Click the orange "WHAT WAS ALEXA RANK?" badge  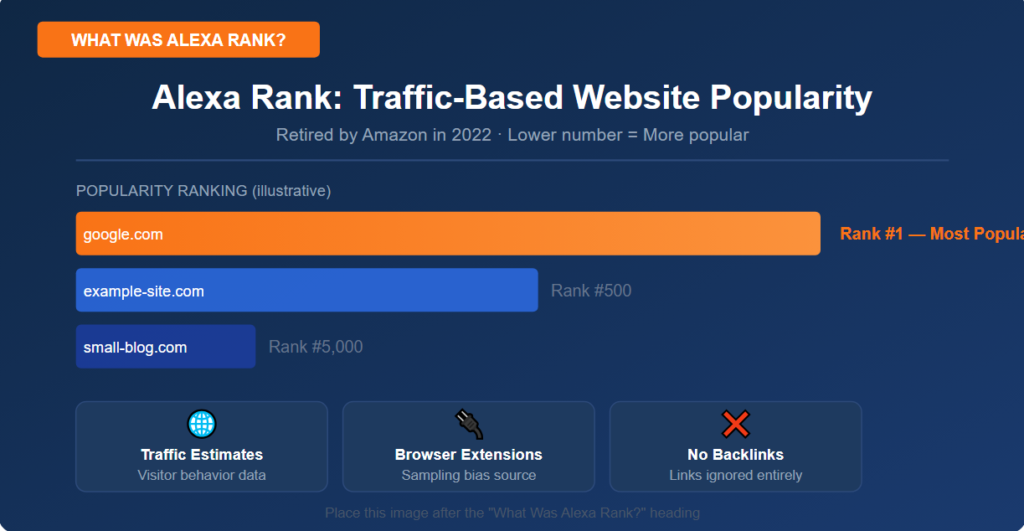178,40
